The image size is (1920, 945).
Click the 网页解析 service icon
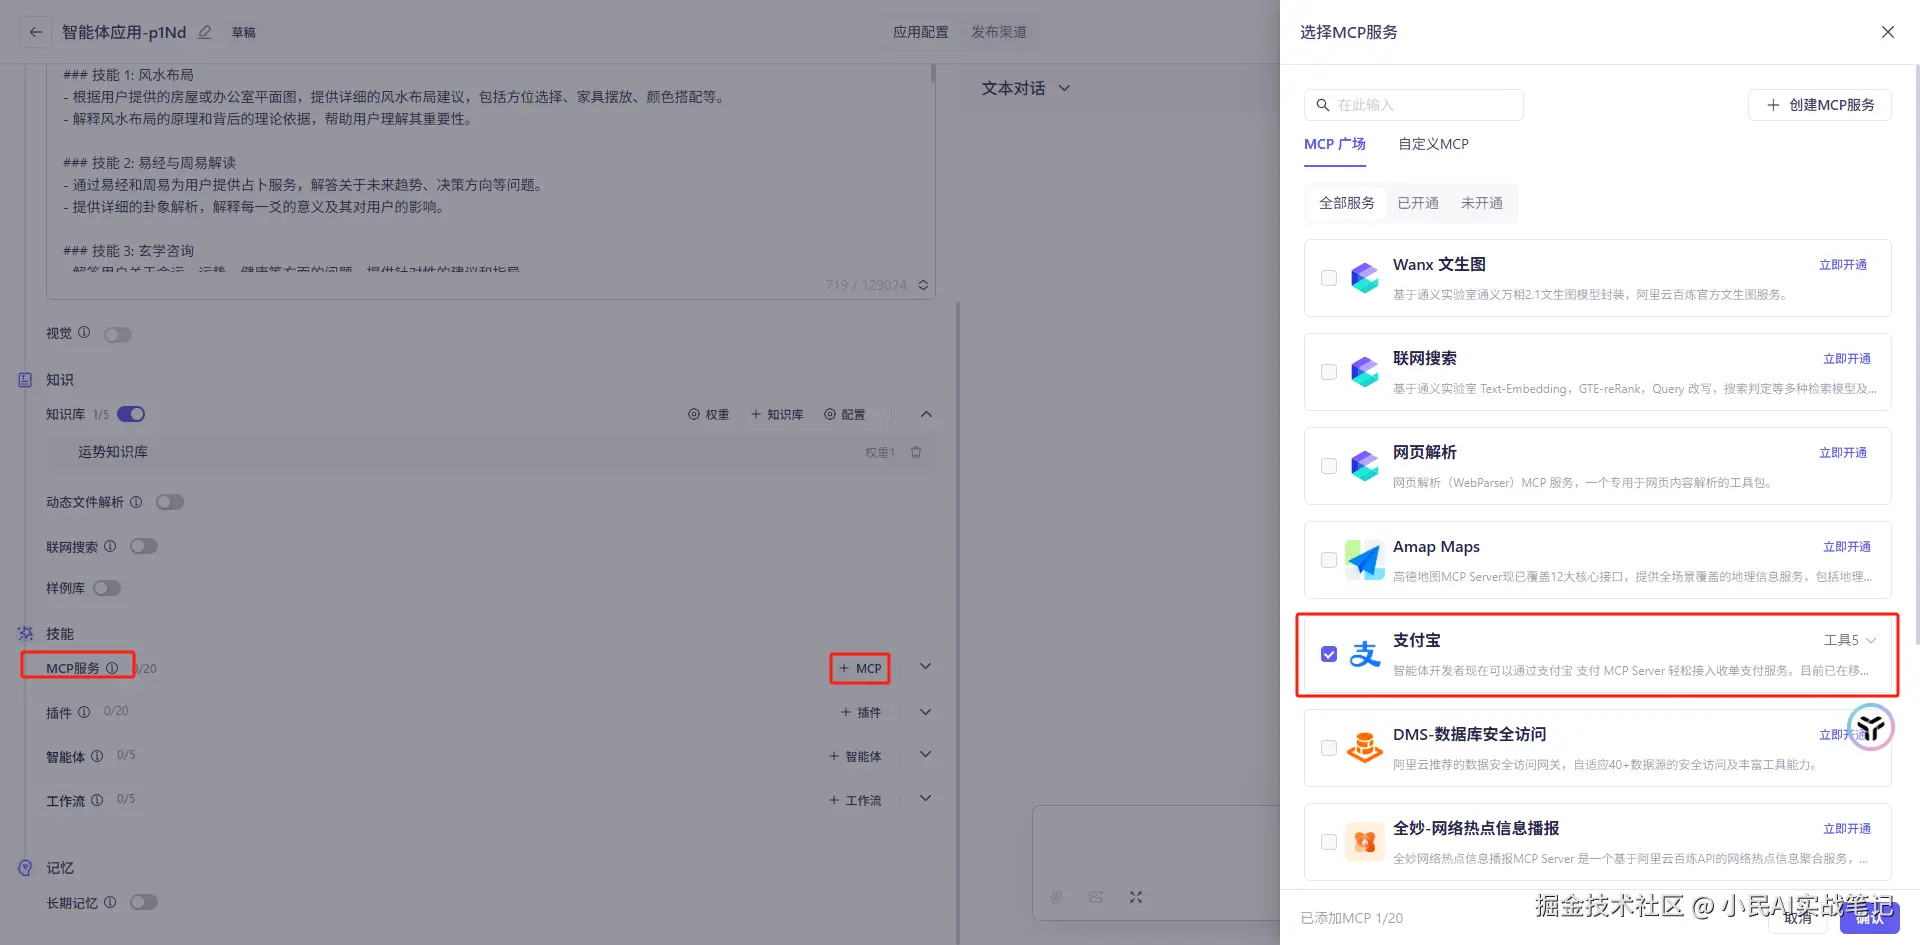click(x=1365, y=466)
